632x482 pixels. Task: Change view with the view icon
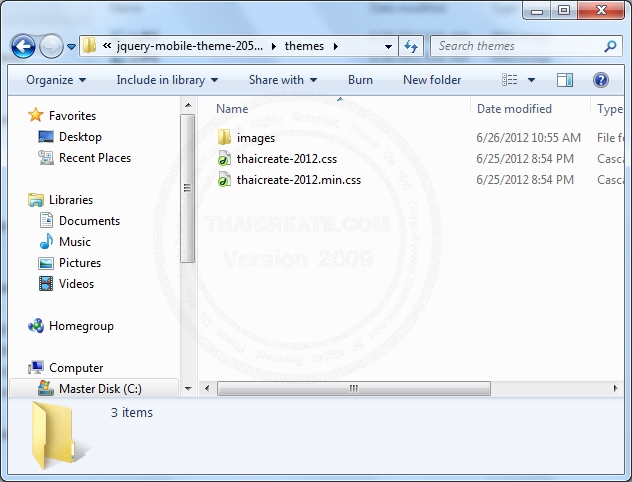[x=510, y=80]
